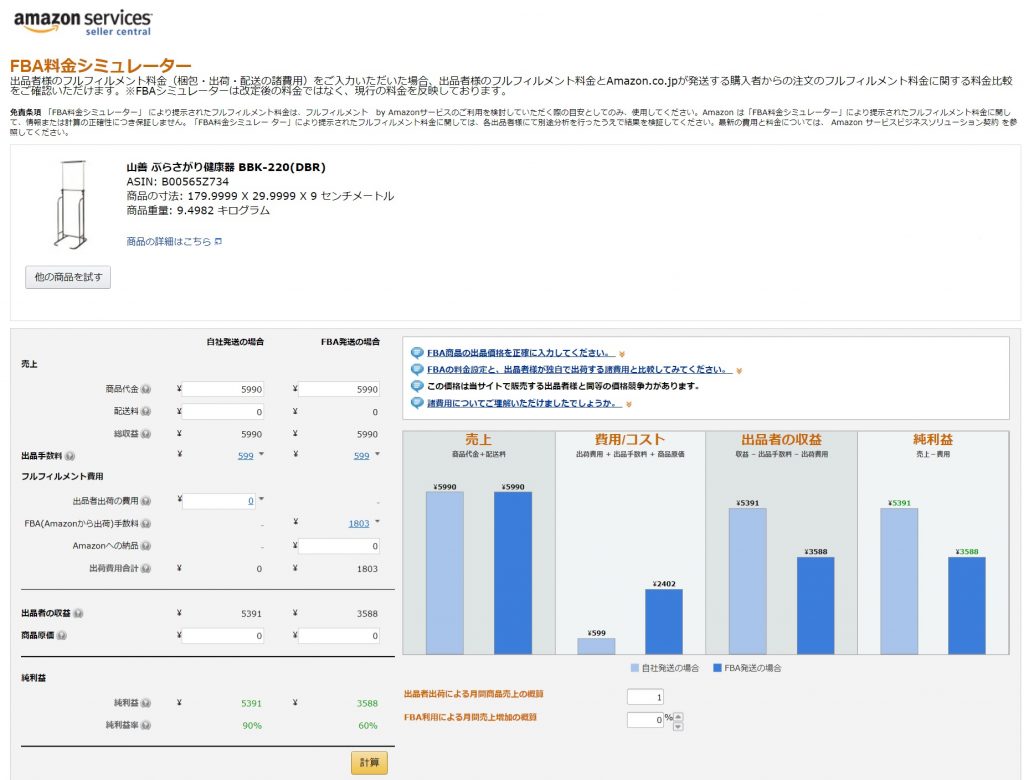The image size is (1024, 780).
Task: Click external link icon after 商品の詳細はこちら
Action: 218,242
